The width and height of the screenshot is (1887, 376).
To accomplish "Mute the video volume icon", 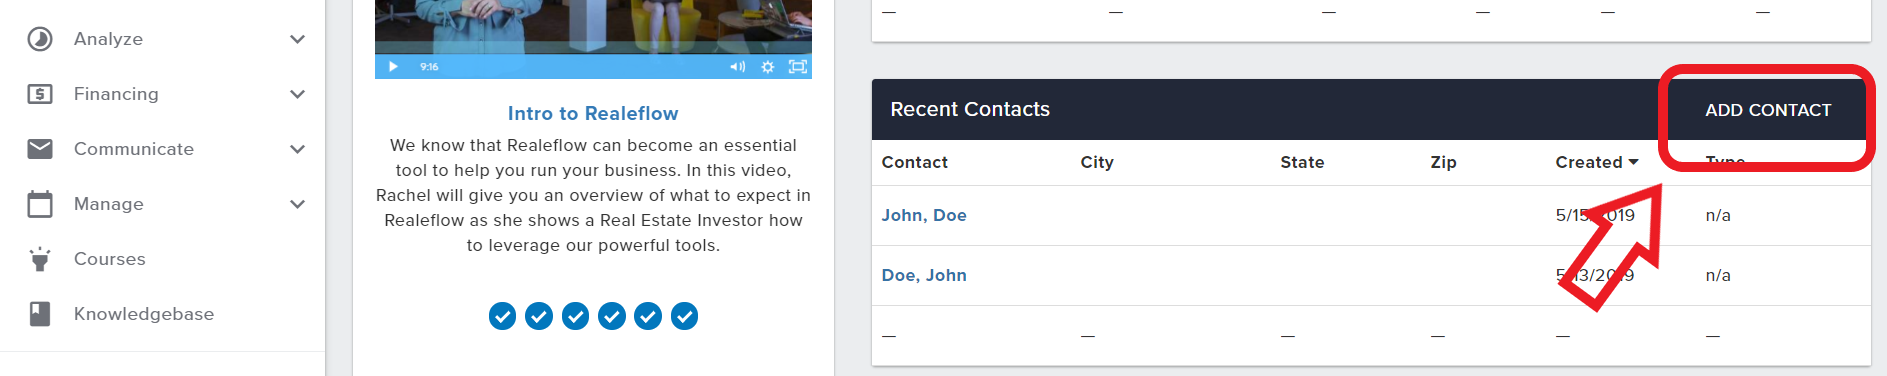I will click(737, 67).
